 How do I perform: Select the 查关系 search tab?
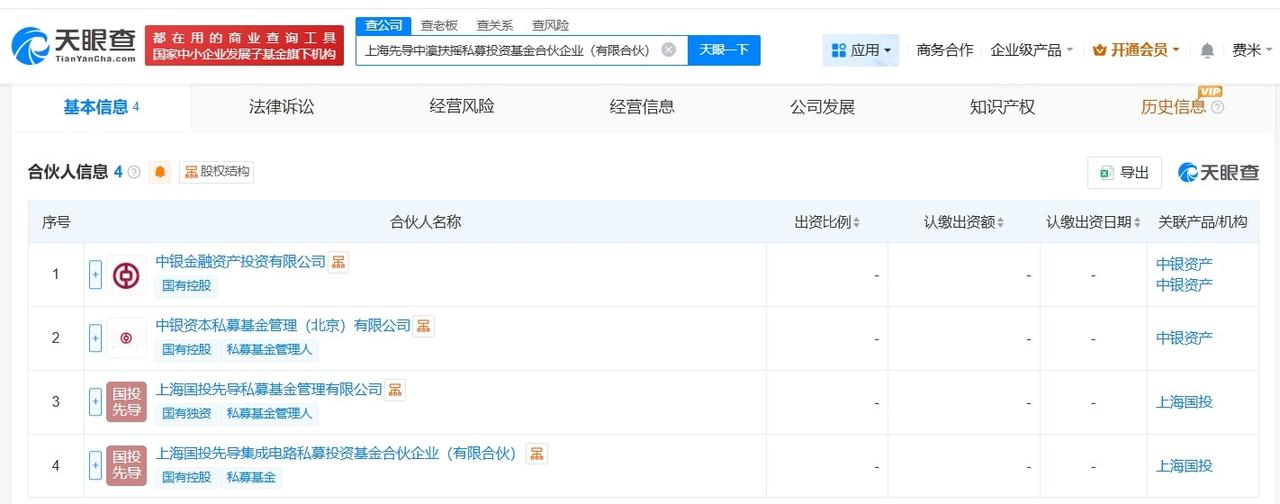pos(495,26)
